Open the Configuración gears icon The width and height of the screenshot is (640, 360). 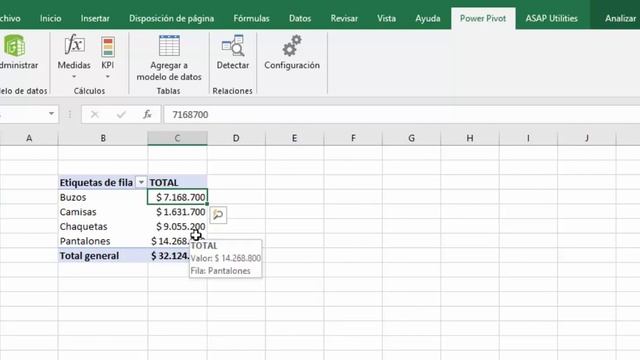pos(292,45)
